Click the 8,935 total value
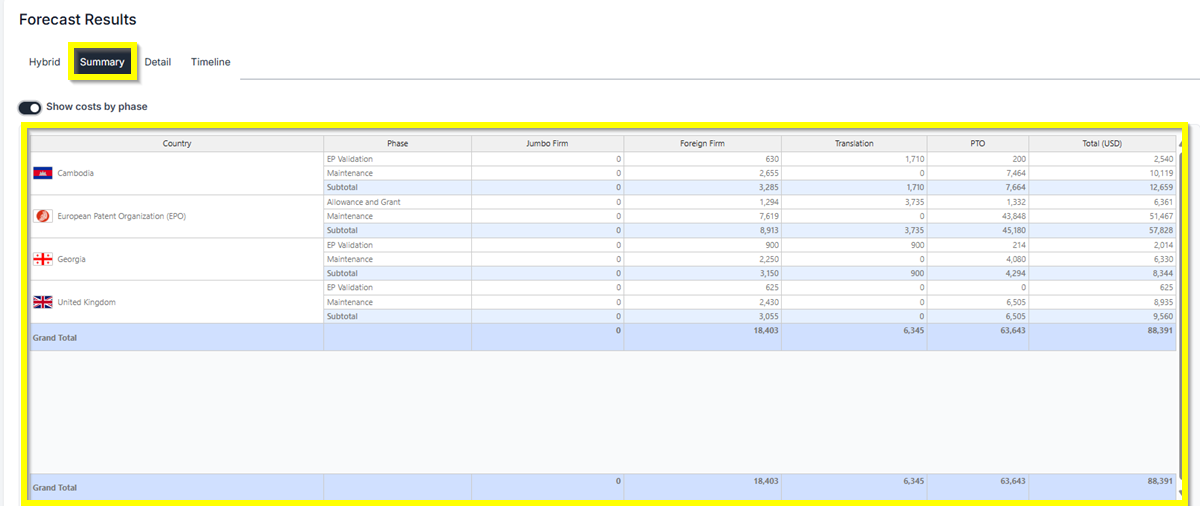 click(x=1163, y=302)
